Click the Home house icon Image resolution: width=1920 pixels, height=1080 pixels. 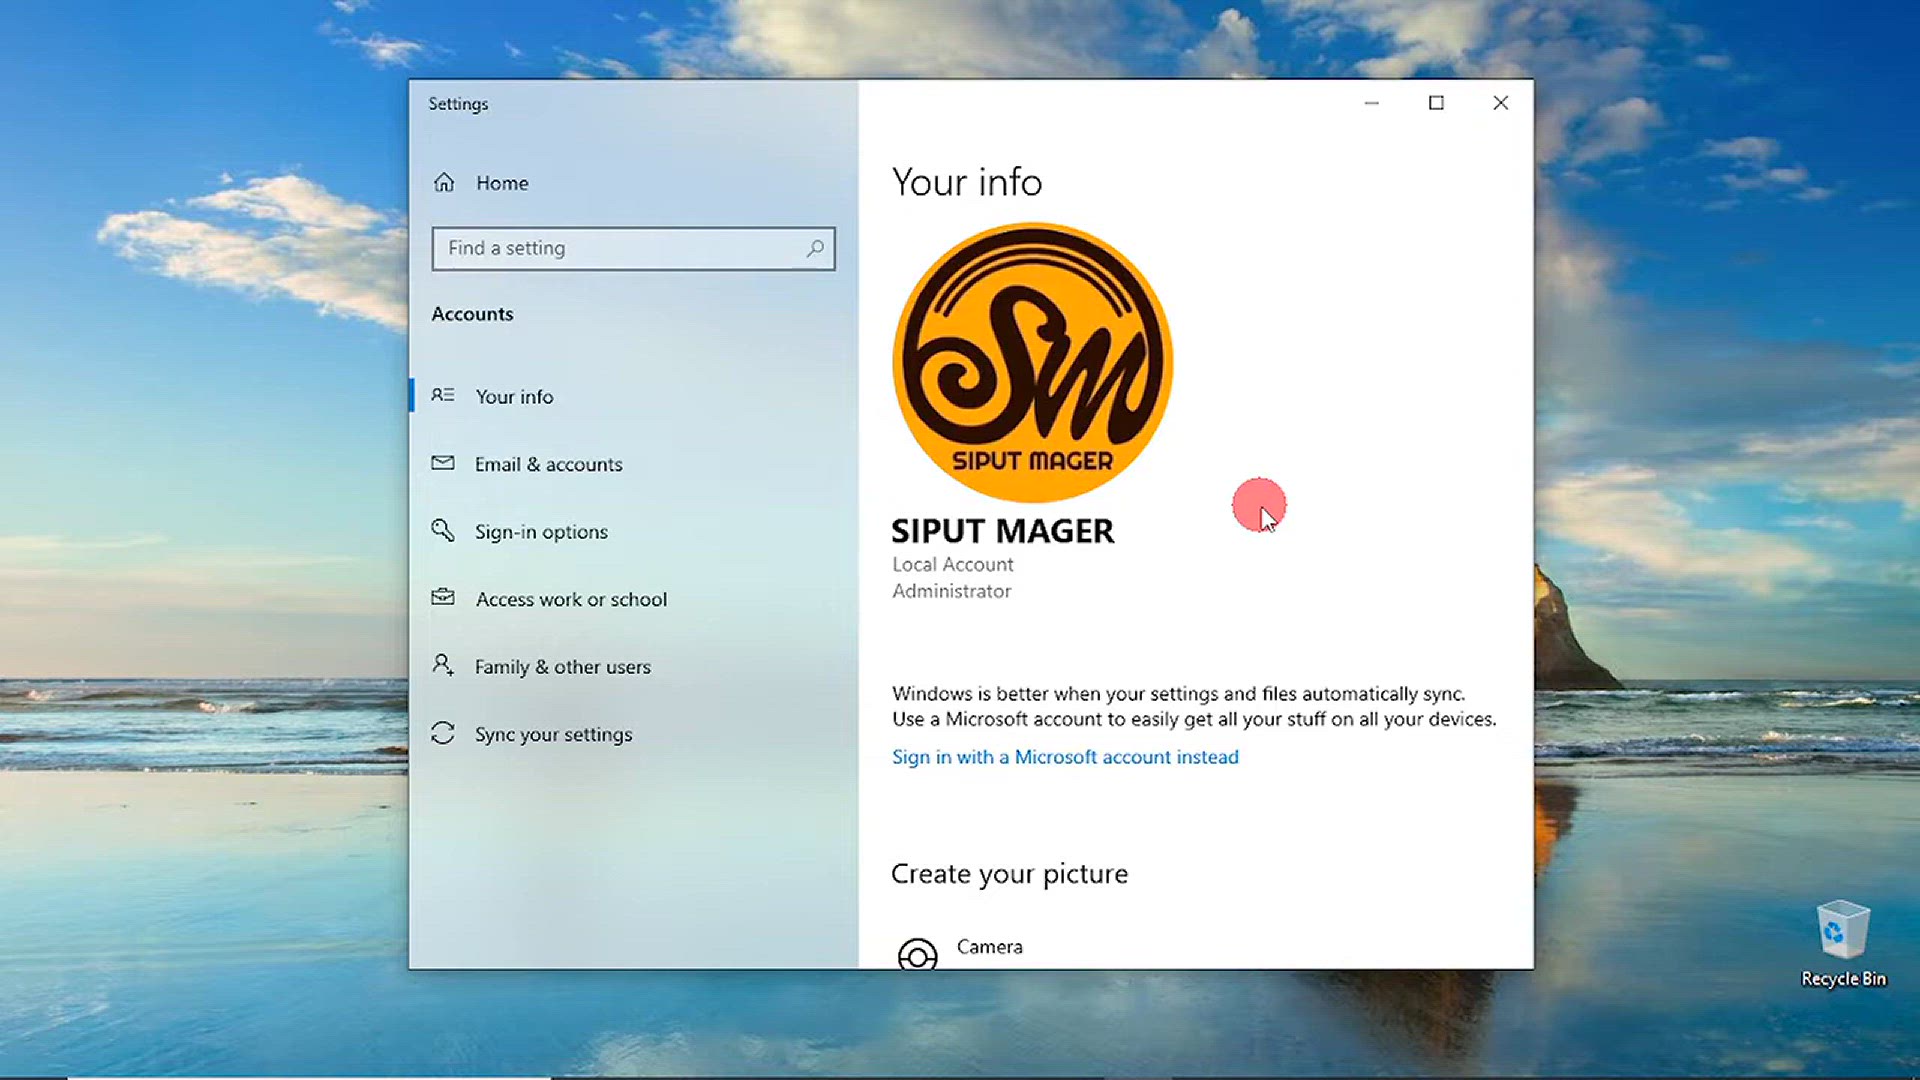444,183
